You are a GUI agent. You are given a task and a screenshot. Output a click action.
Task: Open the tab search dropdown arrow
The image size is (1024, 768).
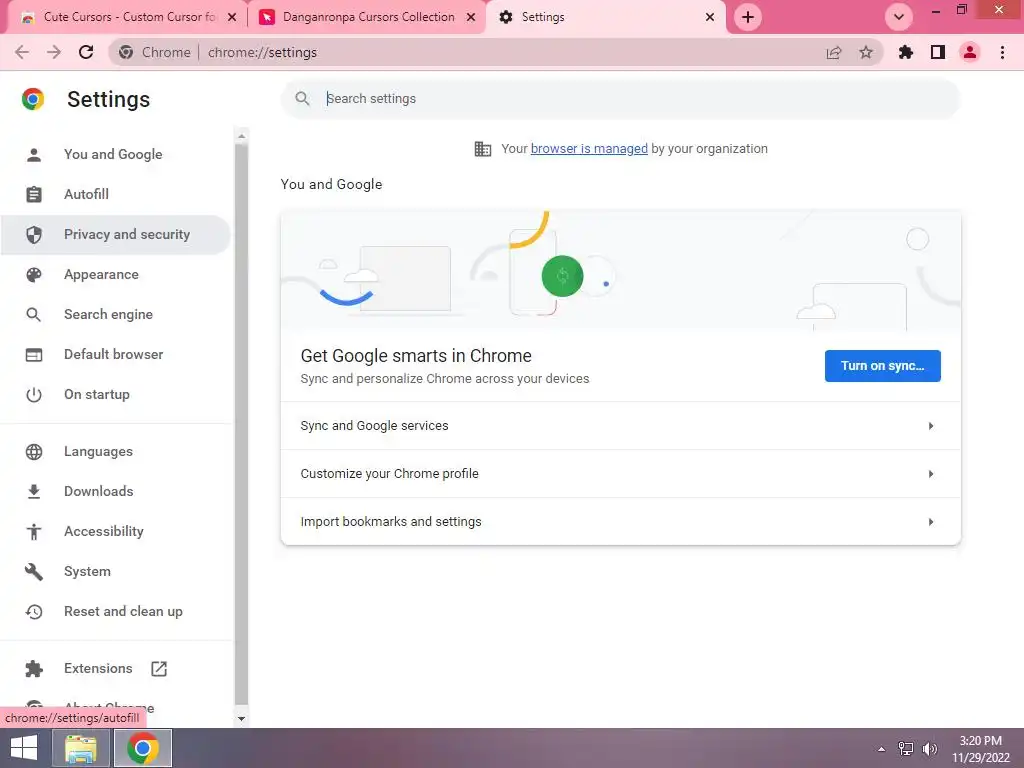point(899,17)
